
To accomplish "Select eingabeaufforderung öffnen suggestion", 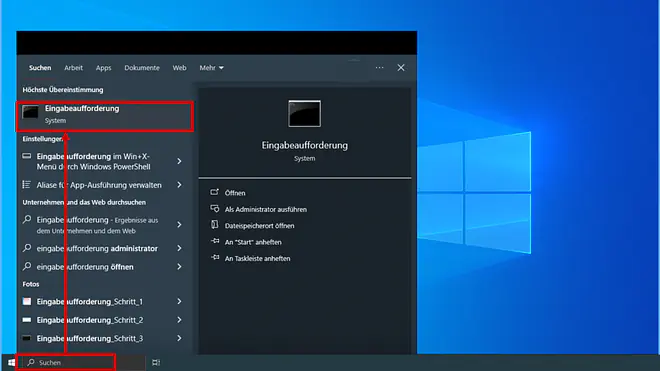I will [85, 267].
